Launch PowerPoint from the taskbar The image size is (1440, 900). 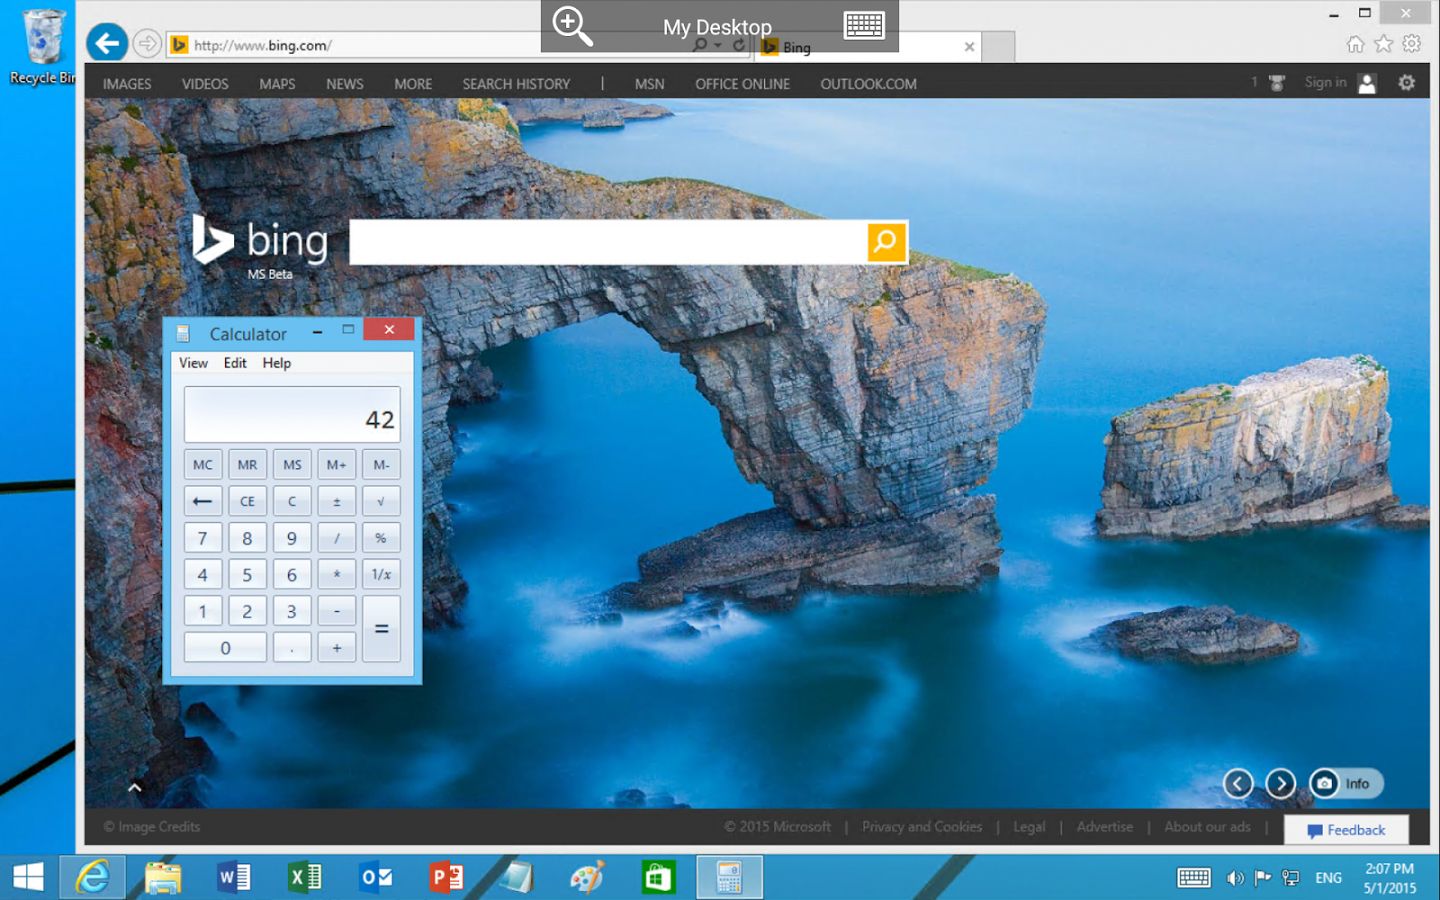coord(446,877)
